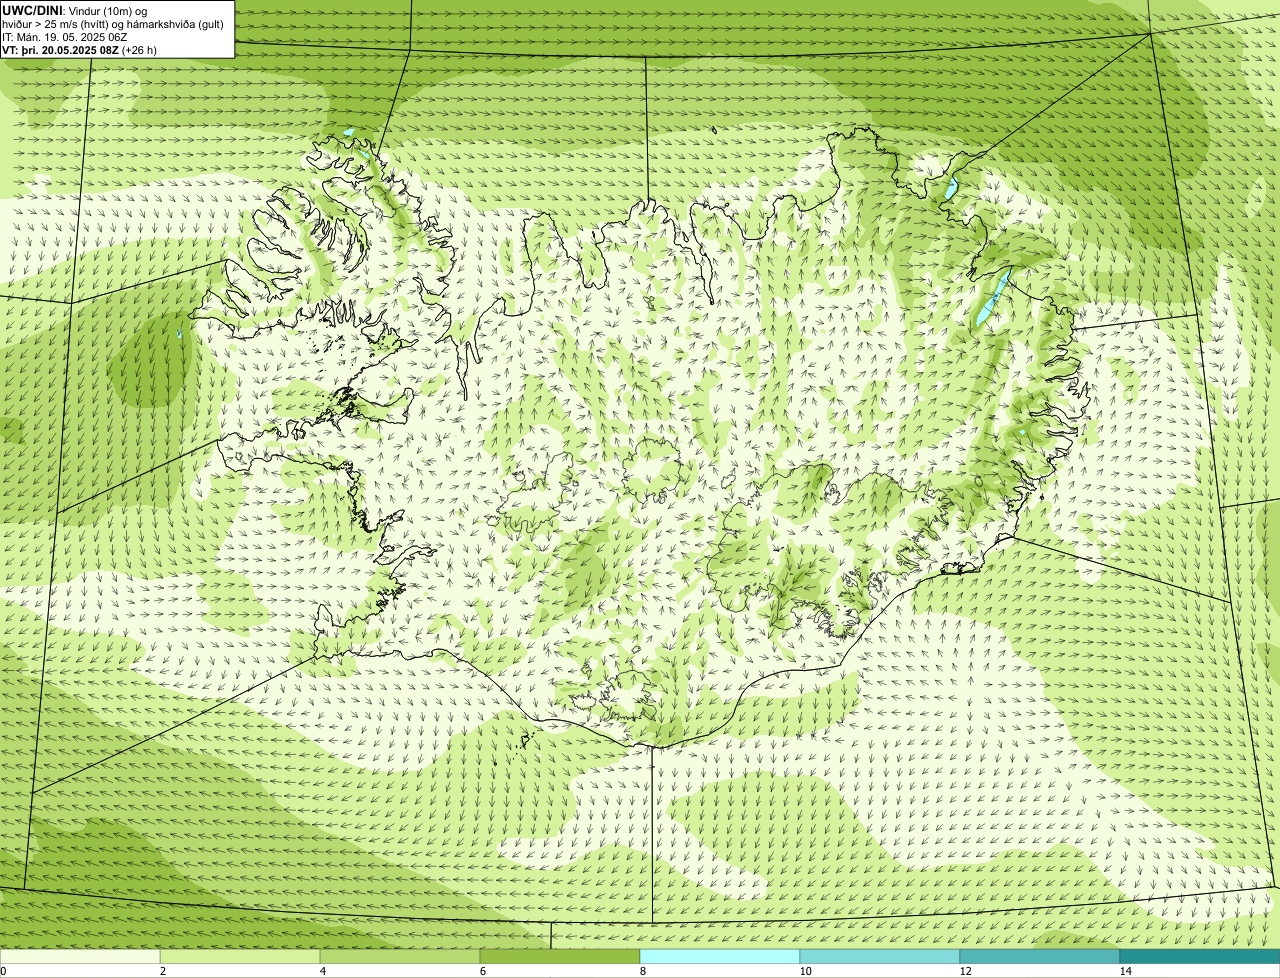1280x978 pixels.
Task: Click the 'UWC/DINI: Vindur (10m) og' title line
Action: [x=75, y=10]
